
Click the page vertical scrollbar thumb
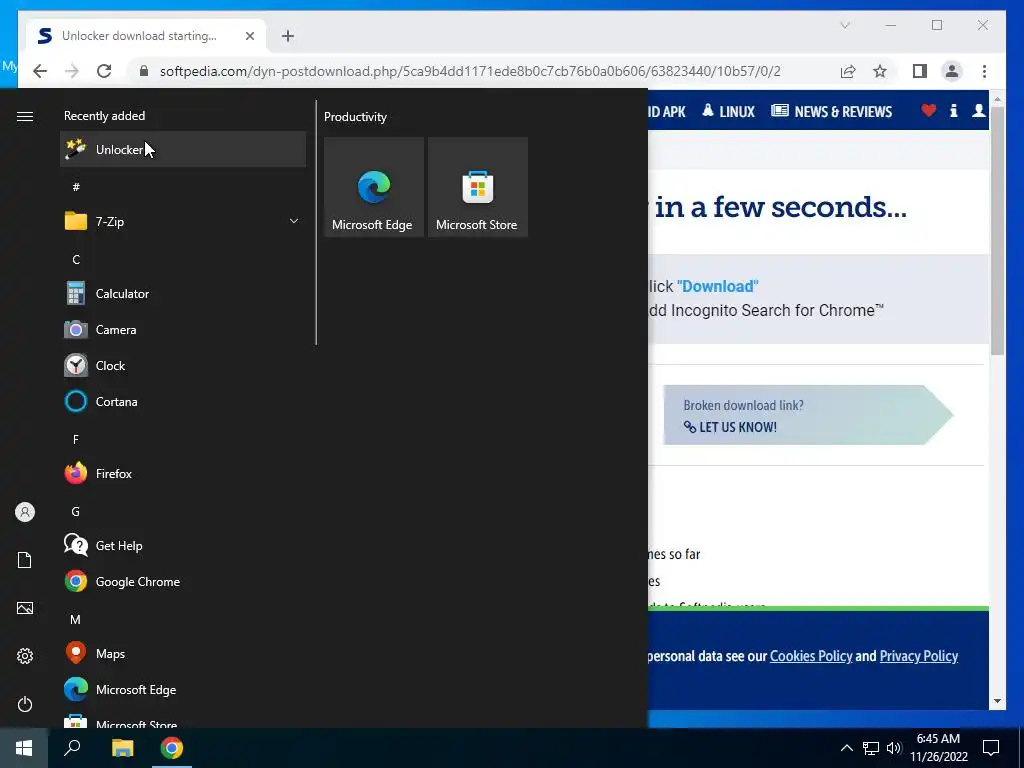[x=997, y=231]
